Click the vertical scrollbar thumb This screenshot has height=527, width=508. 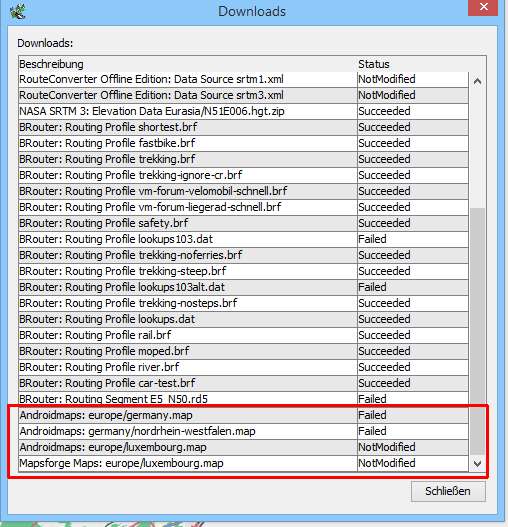(x=477, y=331)
